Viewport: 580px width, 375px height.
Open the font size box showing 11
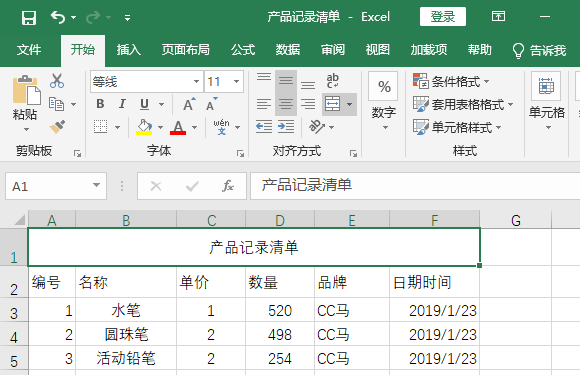[x=224, y=81]
